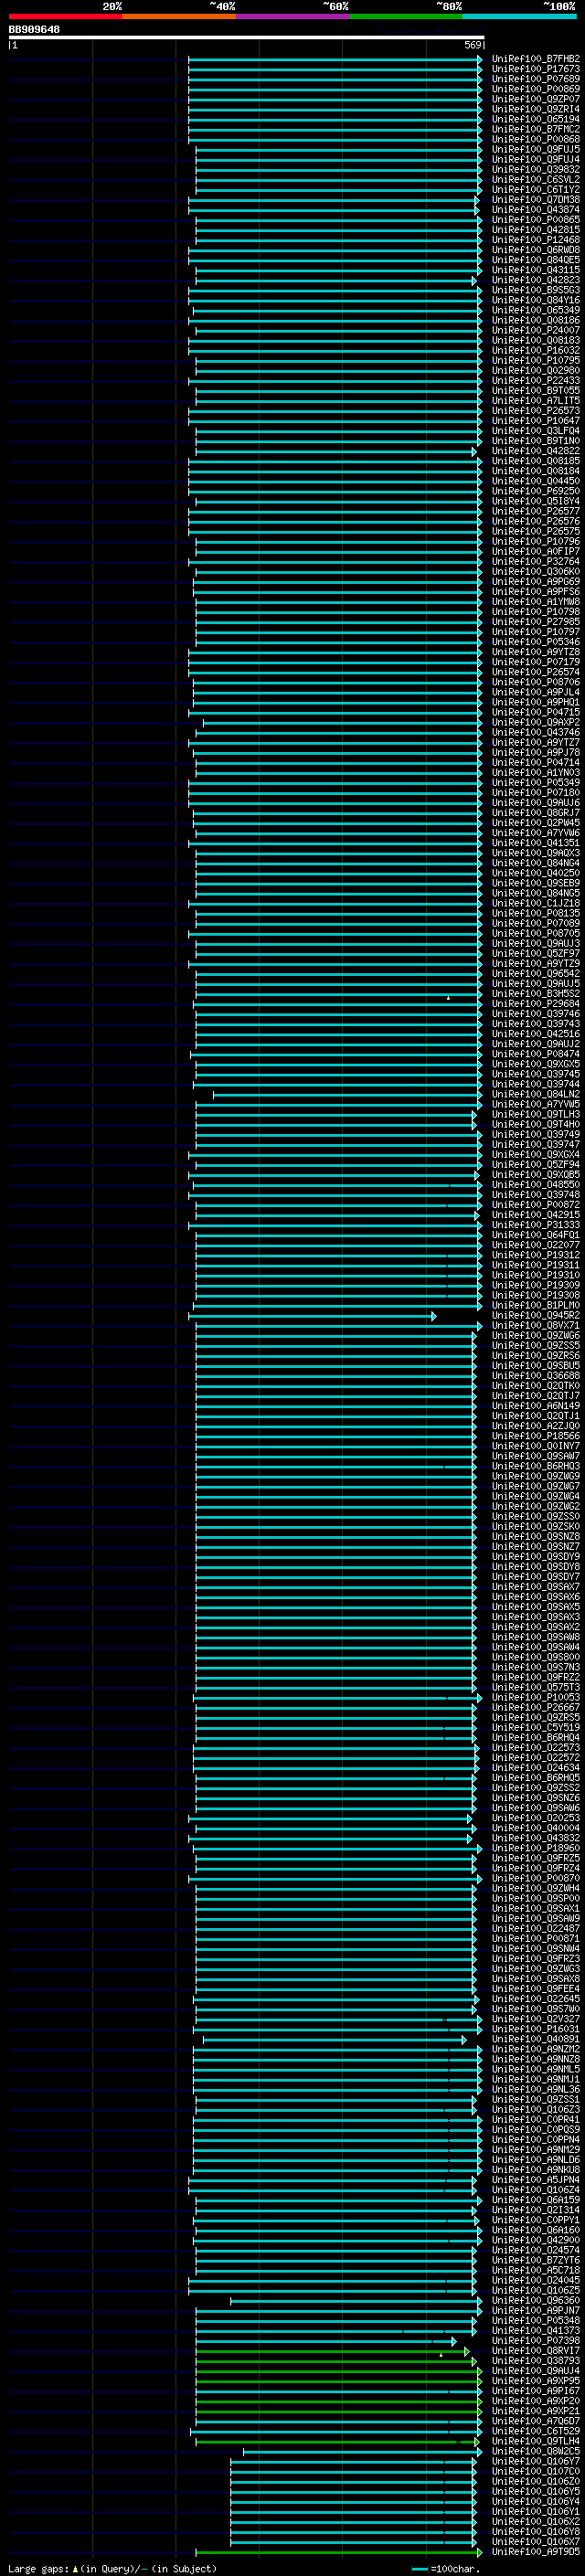Select hit UniRef100_Q107C0
The height and width of the screenshot is (2576, 585).
(x=536, y=2471)
